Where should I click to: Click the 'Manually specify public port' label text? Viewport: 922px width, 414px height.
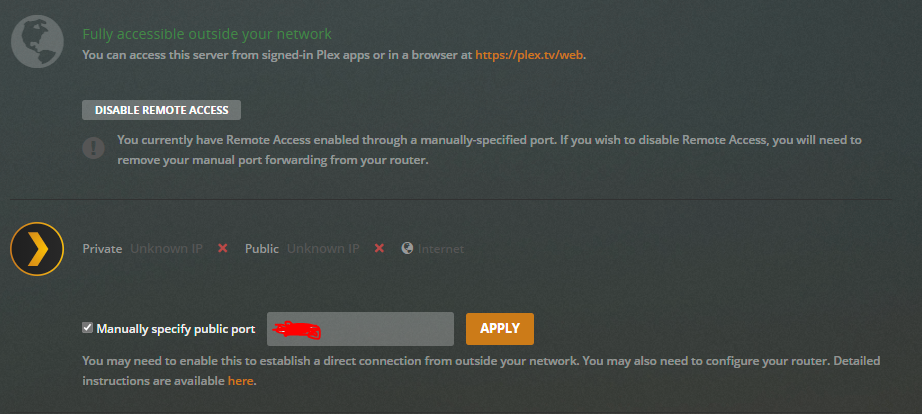coord(175,329)
